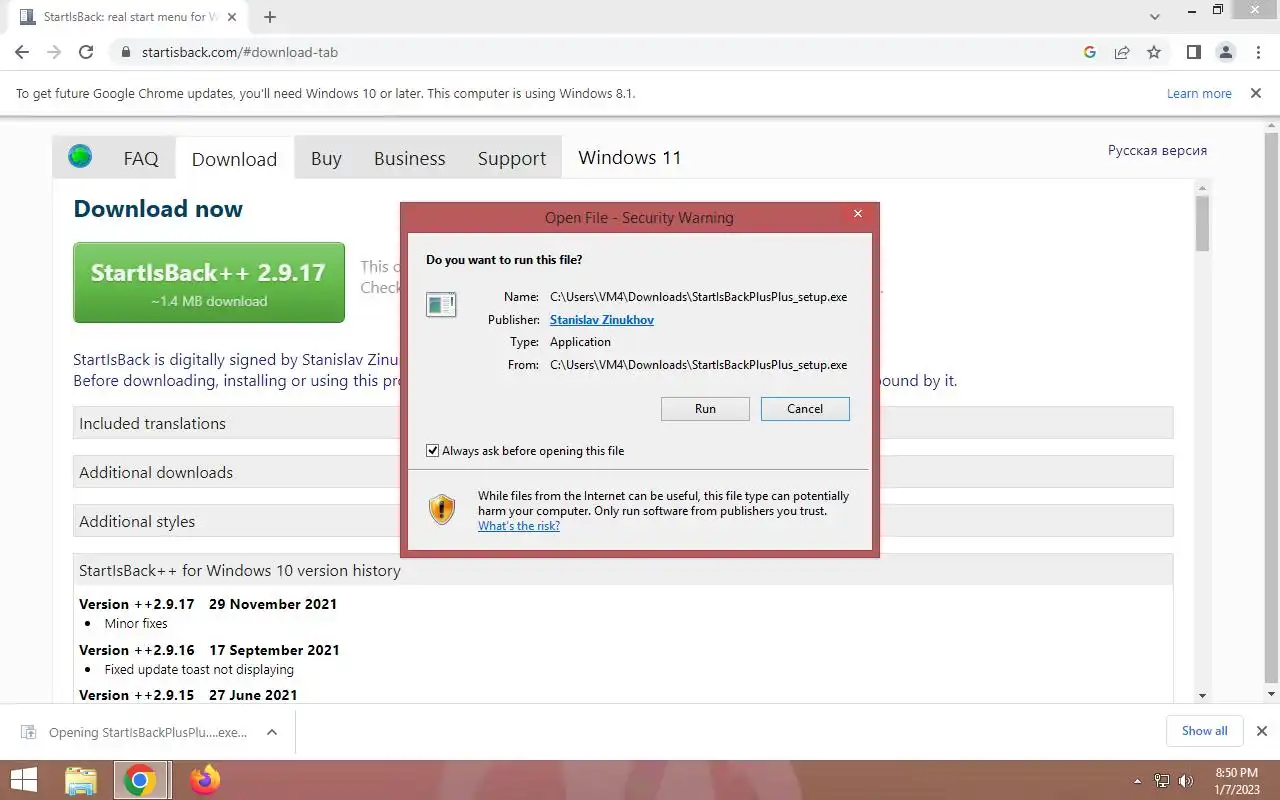
Task: Open the FAQ tab
Action: 141,158
